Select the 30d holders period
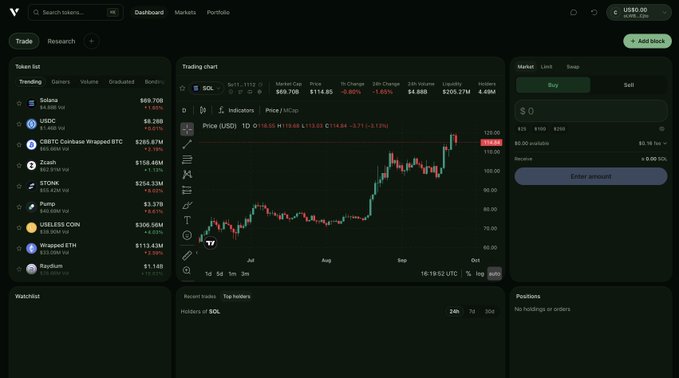679x378 pixels. 489,312
